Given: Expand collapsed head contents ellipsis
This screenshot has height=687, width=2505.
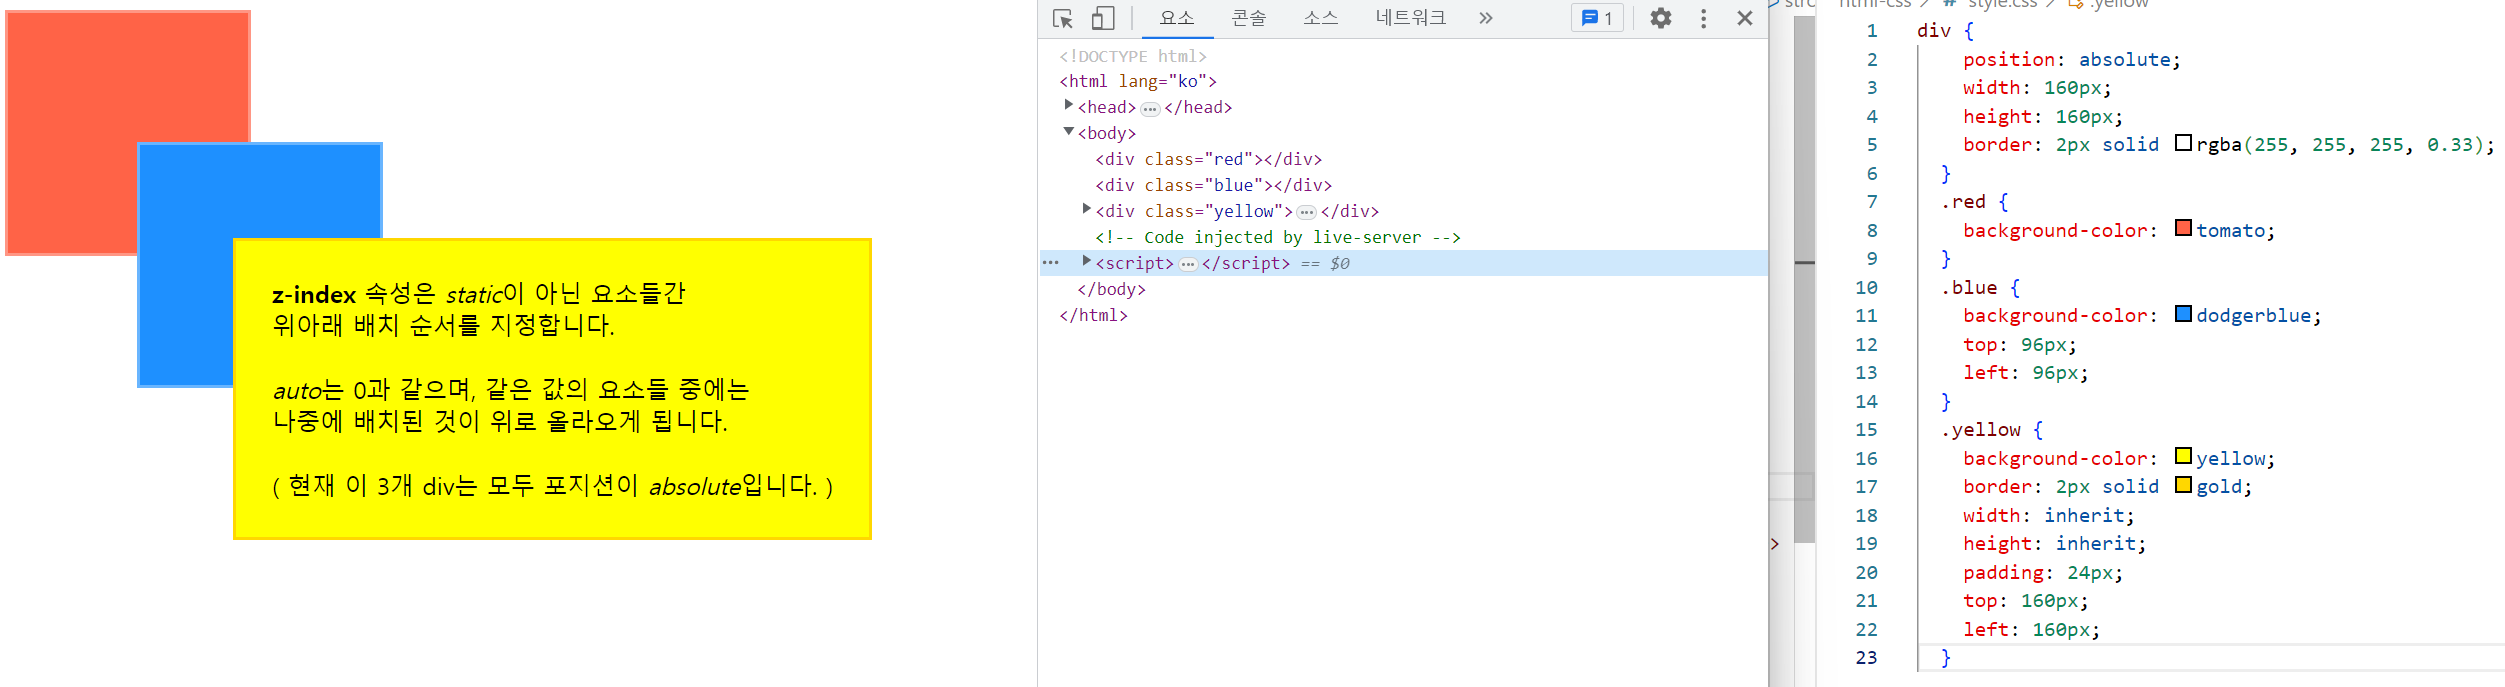Looking at the screenshot, I should (x=1150, y=109).
